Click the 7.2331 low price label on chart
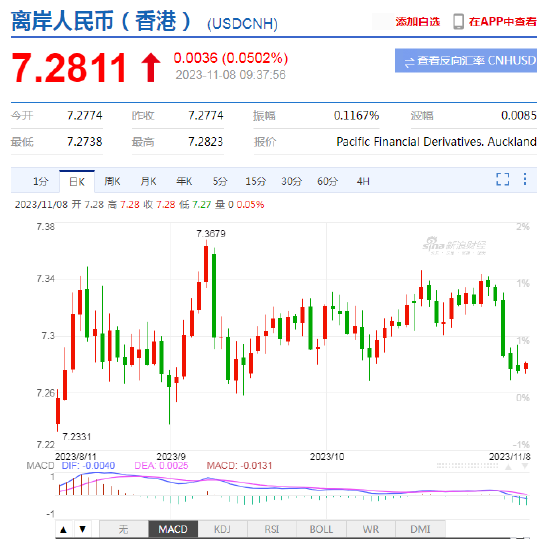The image size is (550, 539). pyautogui.click(x=77, y=437)
